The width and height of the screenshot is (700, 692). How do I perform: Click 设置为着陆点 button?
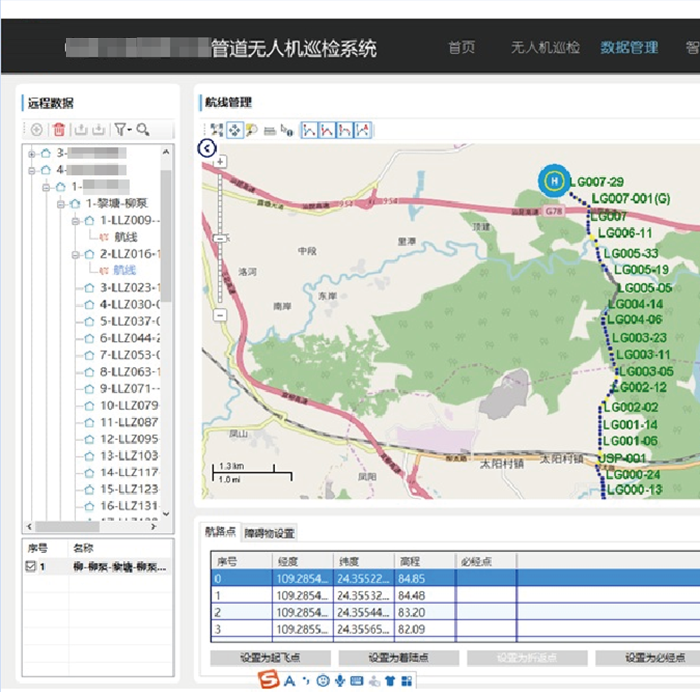click(x=398, y=658)
